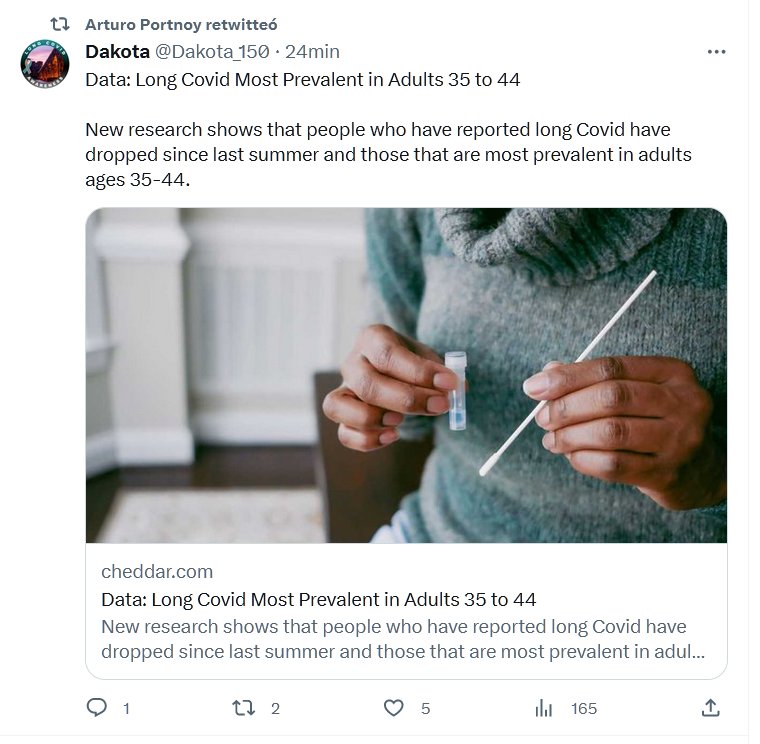Click the grey link card description text
This screenshot has height=744, width=760.
coord(400,640)
